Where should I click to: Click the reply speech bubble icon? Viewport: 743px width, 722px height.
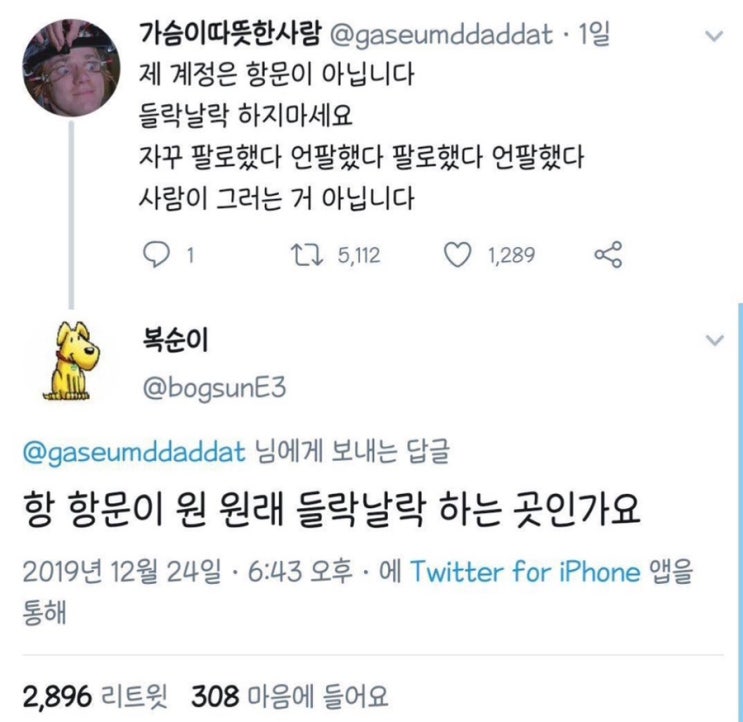[156, 255]
